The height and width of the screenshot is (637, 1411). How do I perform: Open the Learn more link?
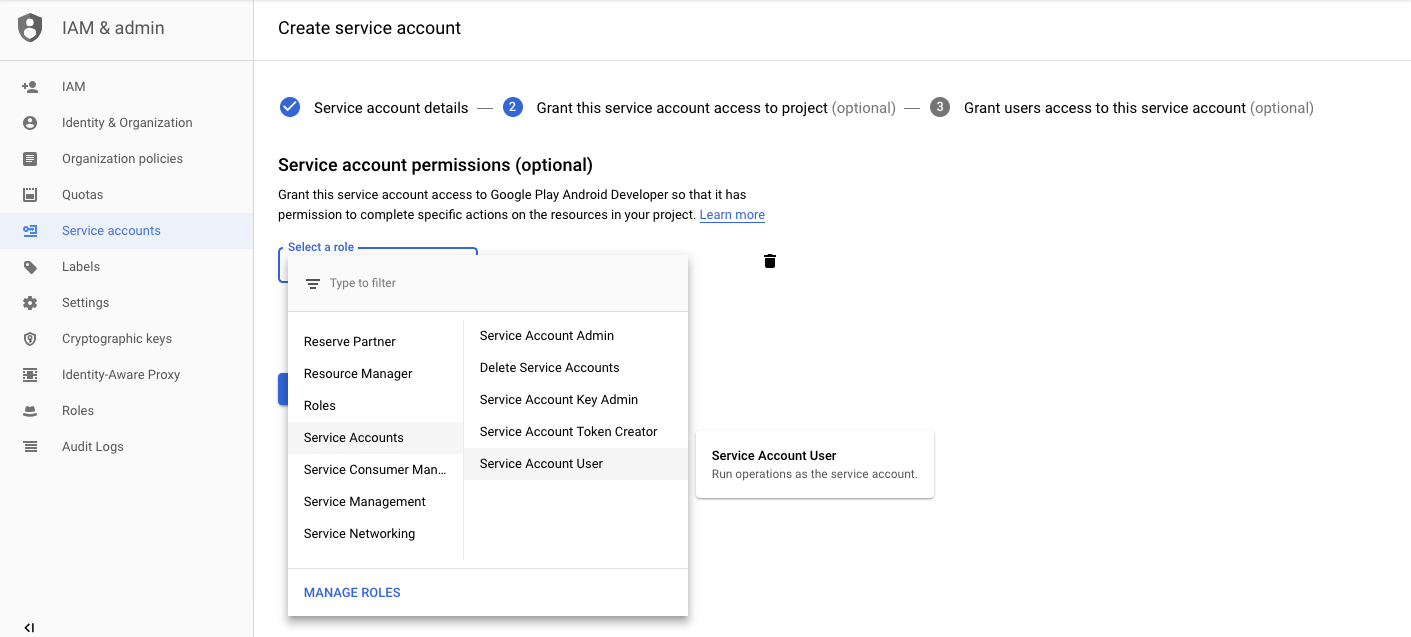[732, 215]
